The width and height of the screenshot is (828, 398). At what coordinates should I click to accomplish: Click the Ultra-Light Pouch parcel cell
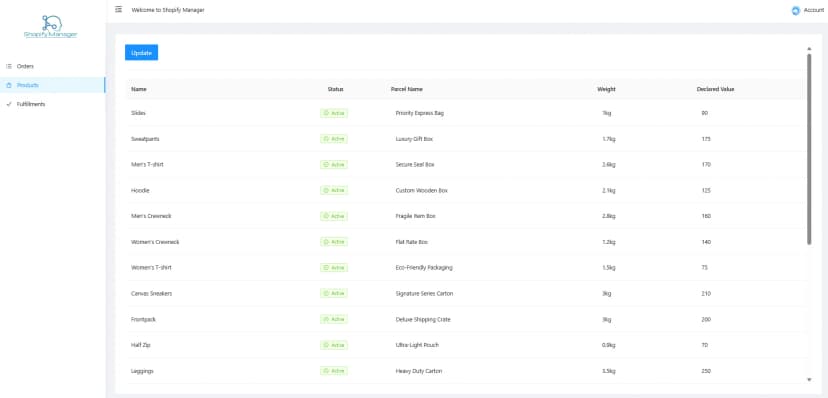[x=417, y=345]
